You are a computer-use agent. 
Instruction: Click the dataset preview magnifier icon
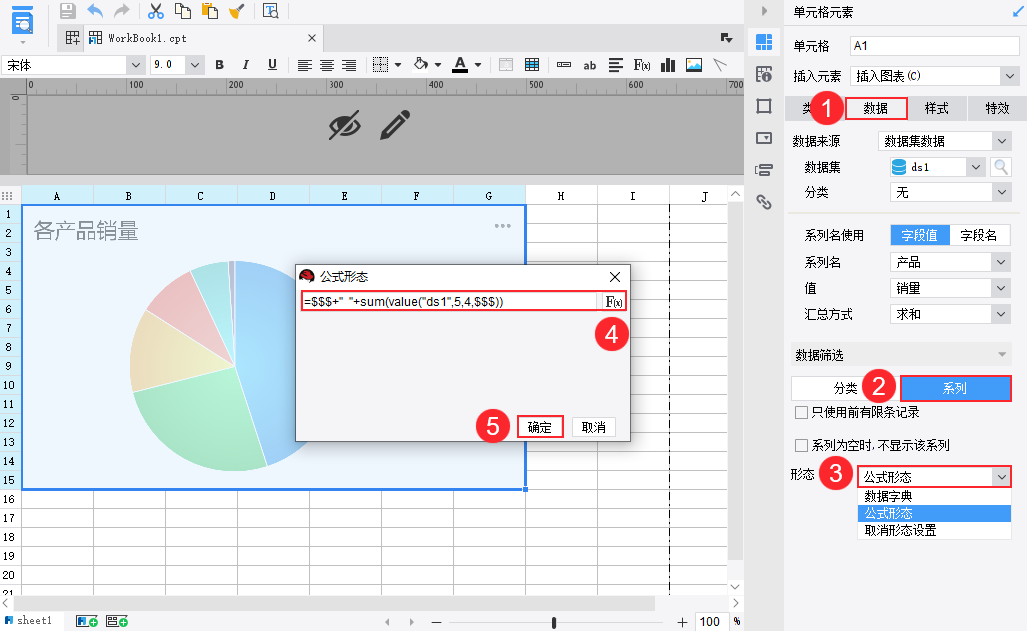click(x=1000, y=167)
